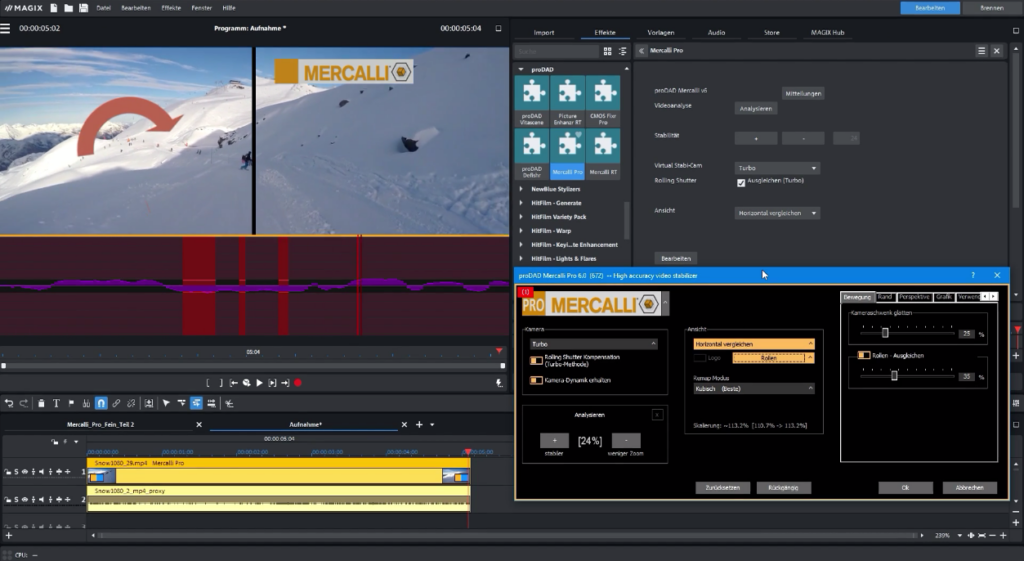Open the Ansicht Horizontal vergleichen dropdown in panel
This screenshot has height=561, width=1024.
777,213
